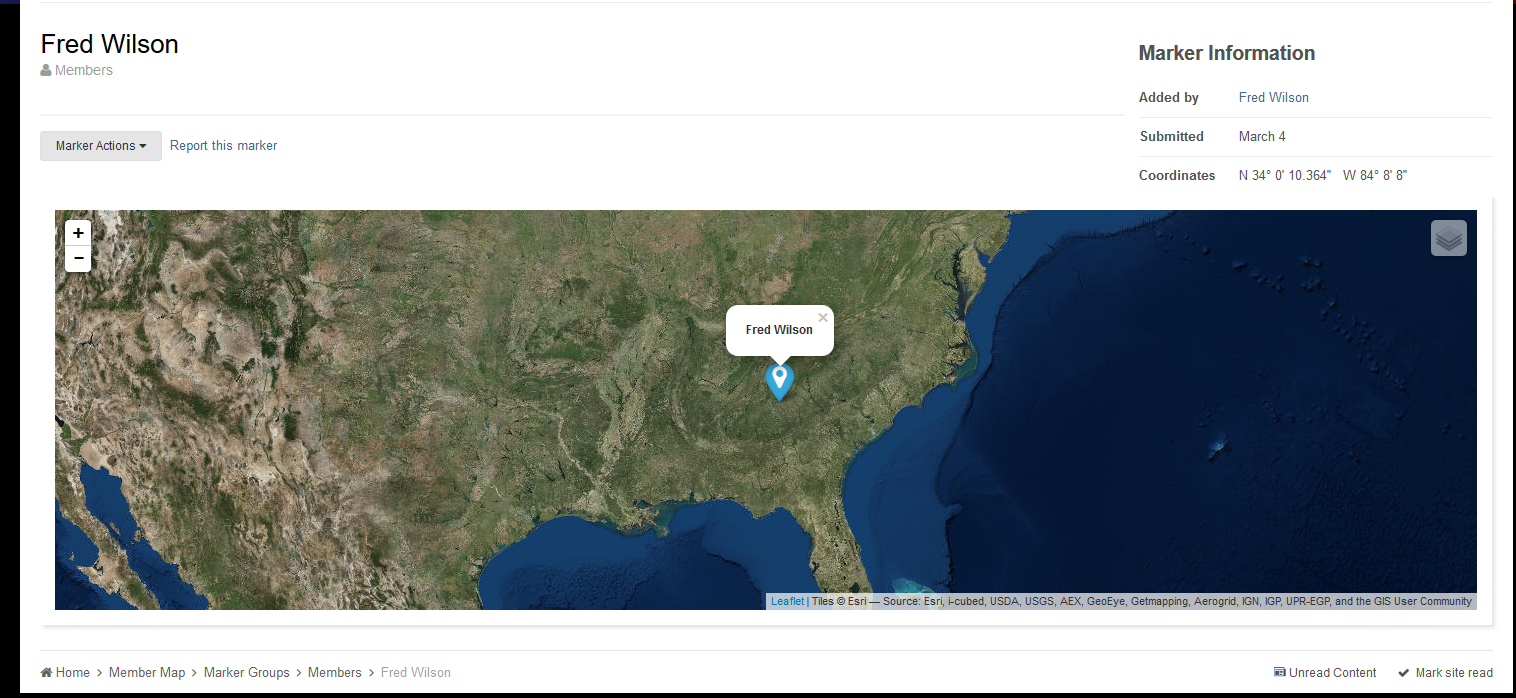
Task: Click the Fred Wilson popup label
Action: 779,330
